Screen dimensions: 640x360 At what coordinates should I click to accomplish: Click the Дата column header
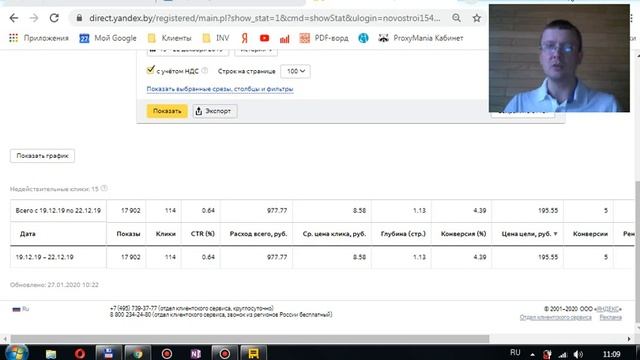[28, 234]
